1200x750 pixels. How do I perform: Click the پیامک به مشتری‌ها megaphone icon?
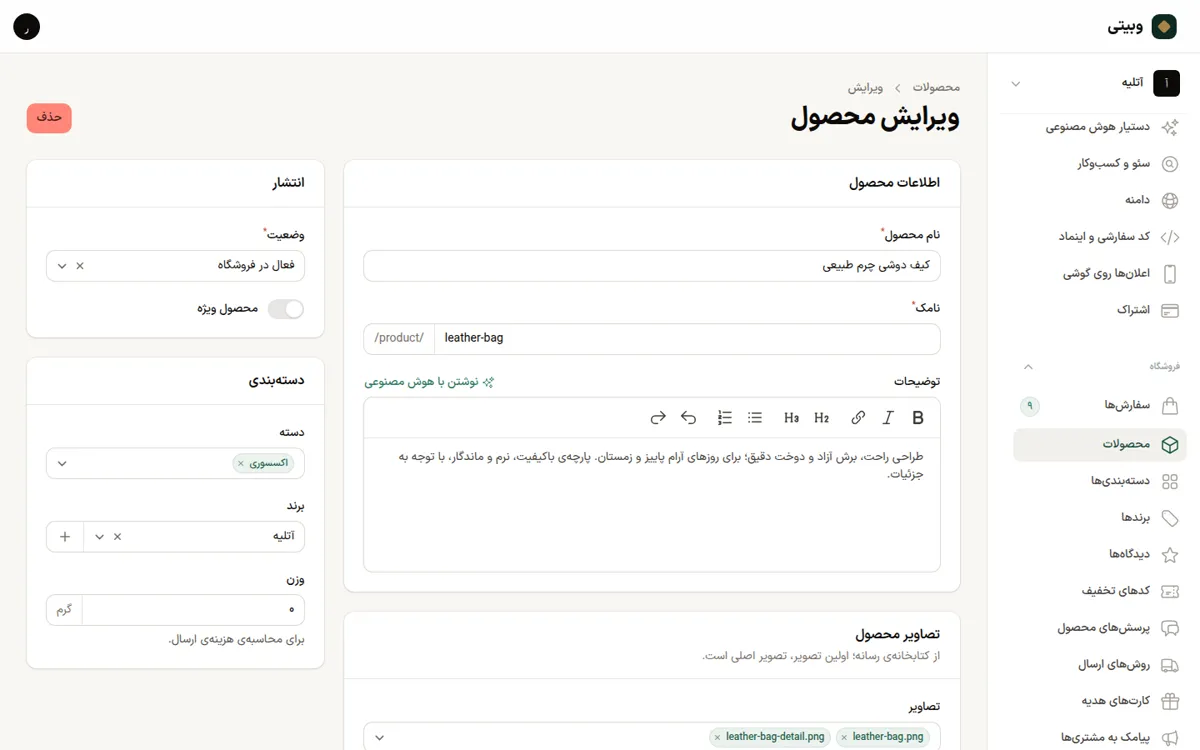pyautogui.click(x=1169, y=738)
